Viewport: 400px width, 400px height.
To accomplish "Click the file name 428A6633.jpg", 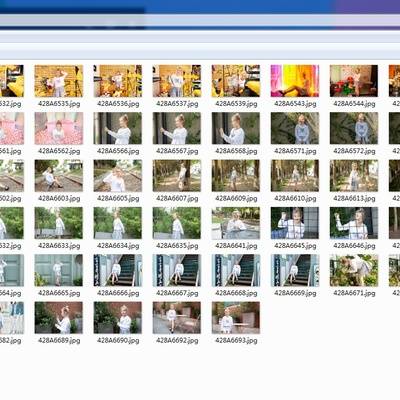I will (x=59, y=246).
